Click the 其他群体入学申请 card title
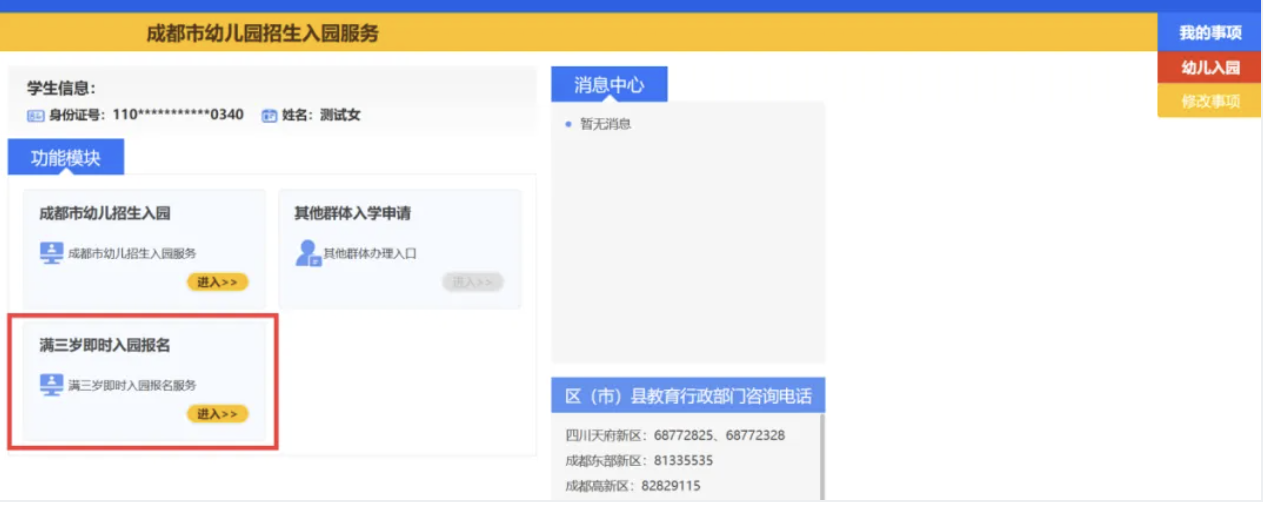The width and height of the screenshot is (1266, 508). pos(352,213)
